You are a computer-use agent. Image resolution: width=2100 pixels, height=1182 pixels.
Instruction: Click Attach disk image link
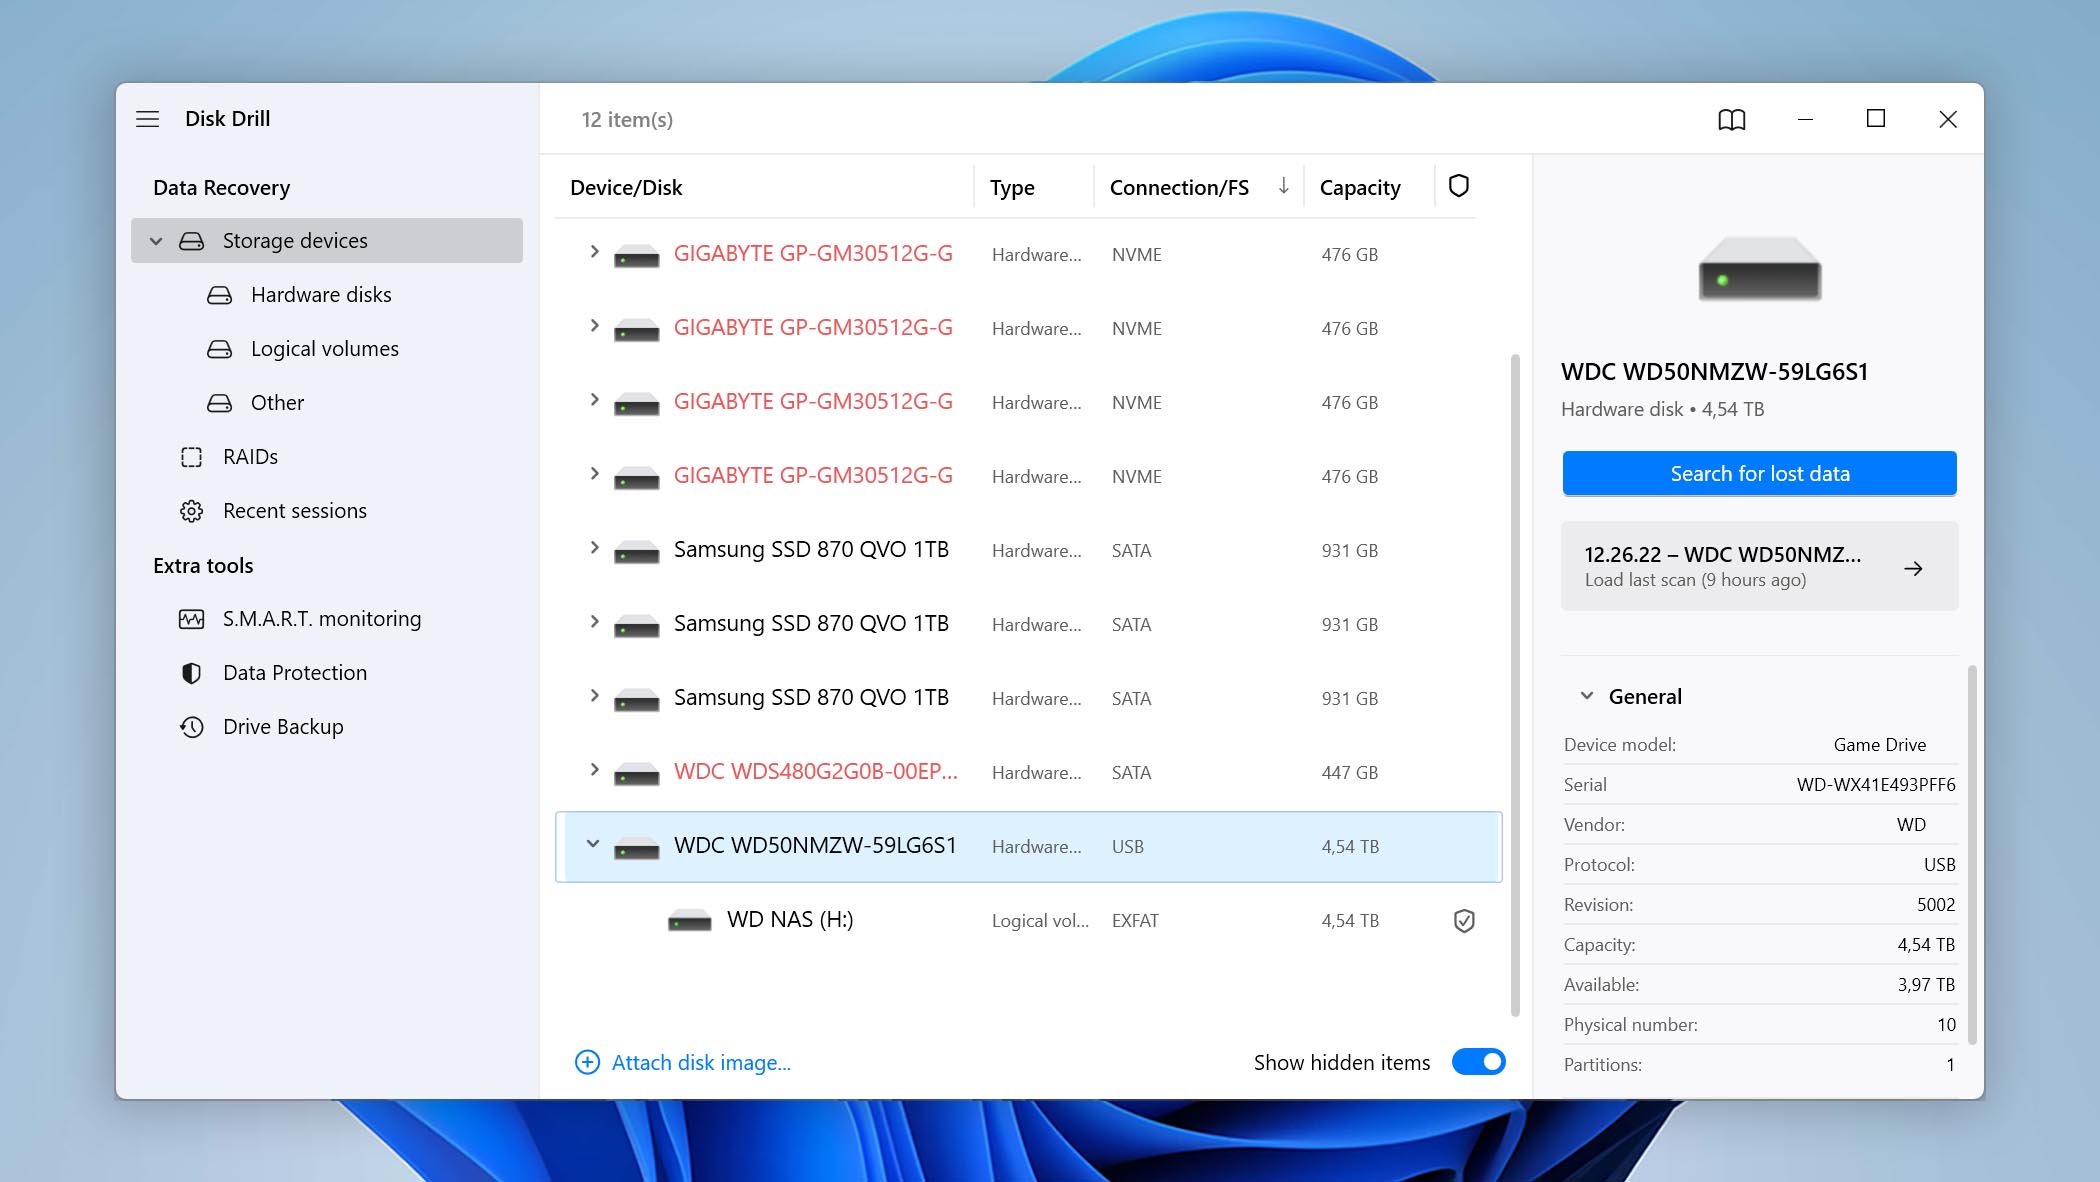(x=701, y=1062)
